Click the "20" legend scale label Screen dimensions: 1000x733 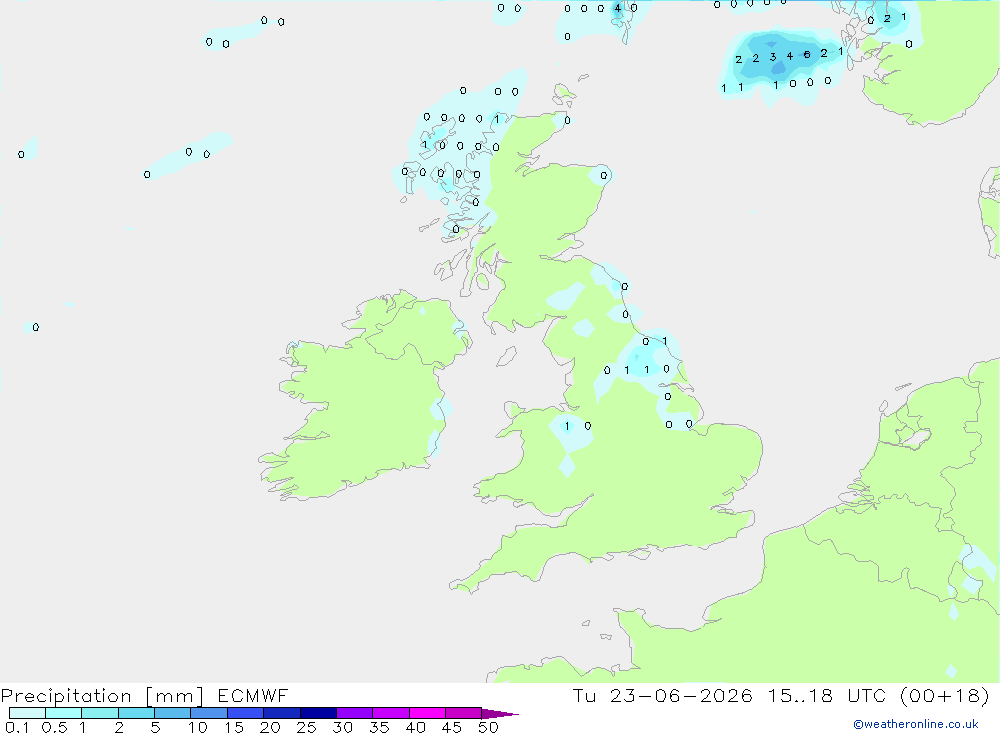[270, 727]
